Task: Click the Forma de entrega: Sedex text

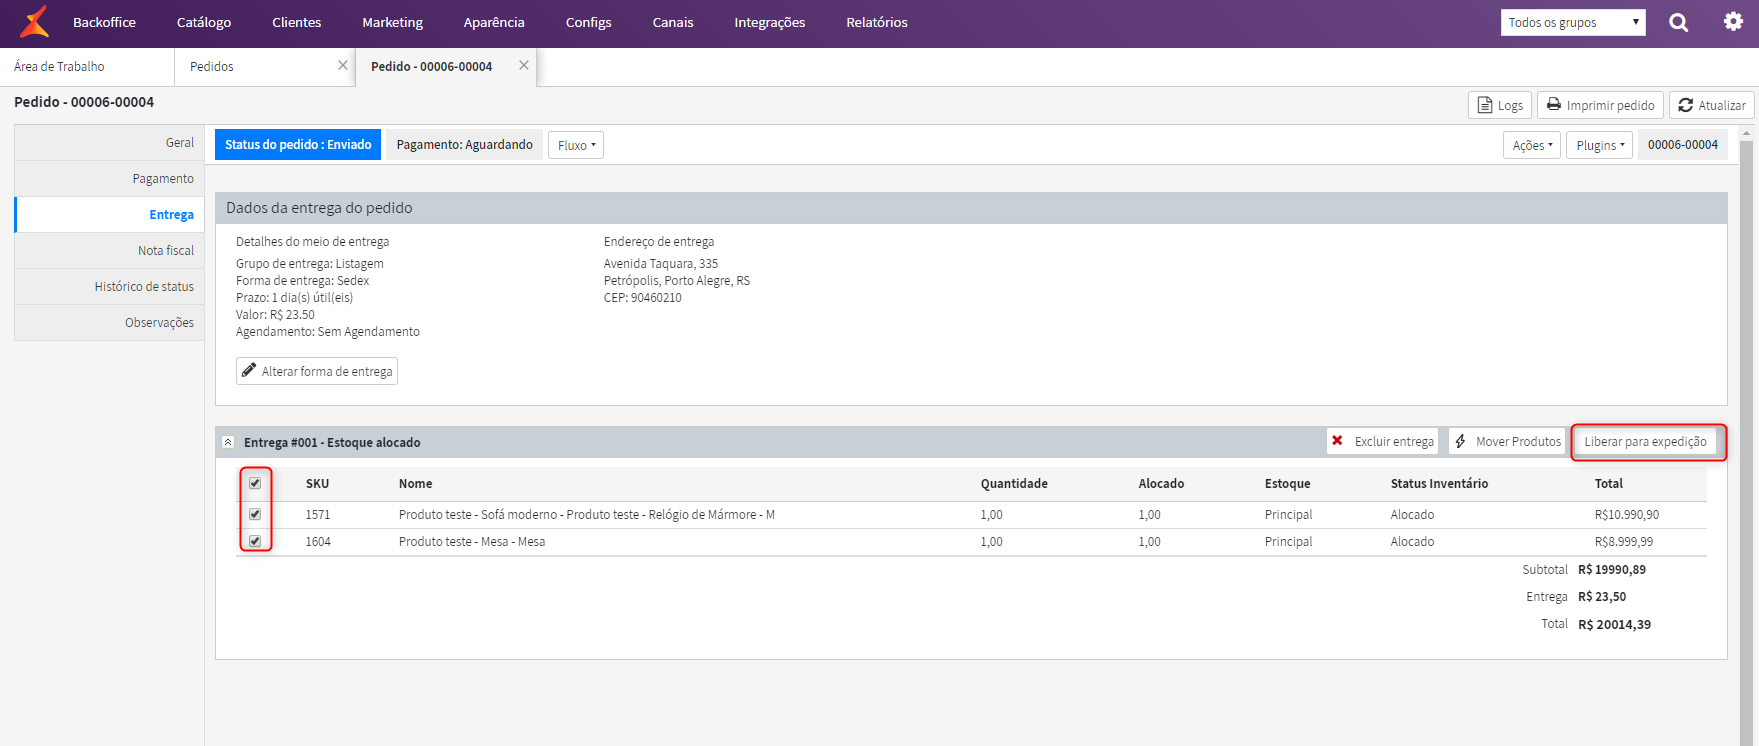Action: (x=303, y=281)
